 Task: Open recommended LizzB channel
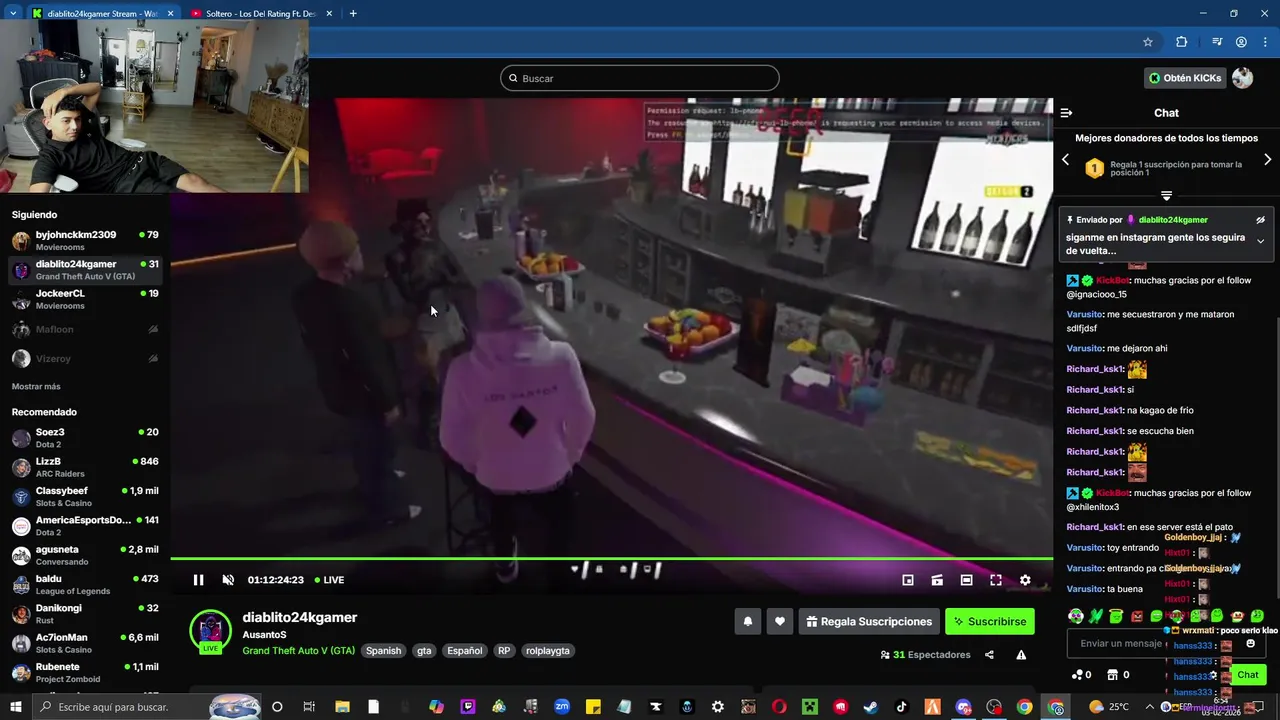[85, 467]
